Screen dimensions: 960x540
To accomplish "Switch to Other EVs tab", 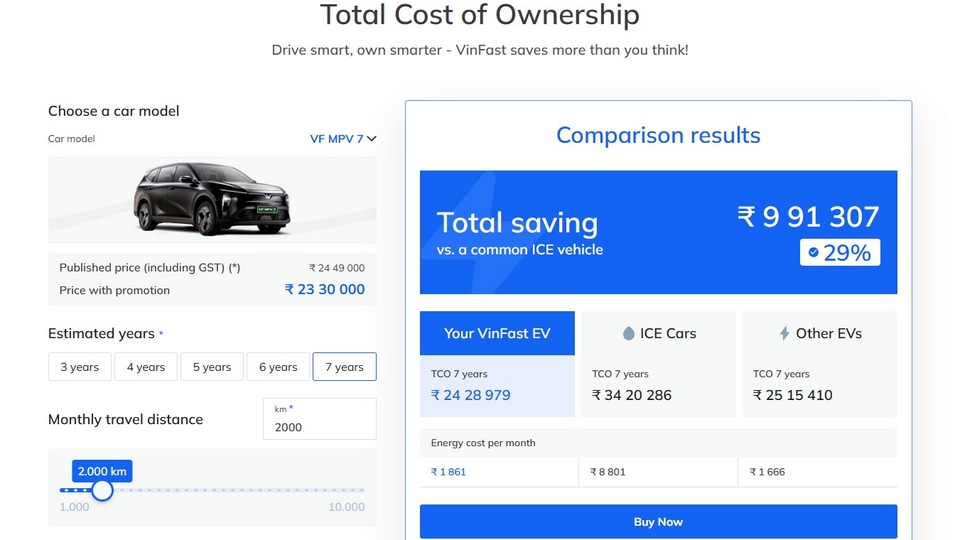I will click(819, 333).
